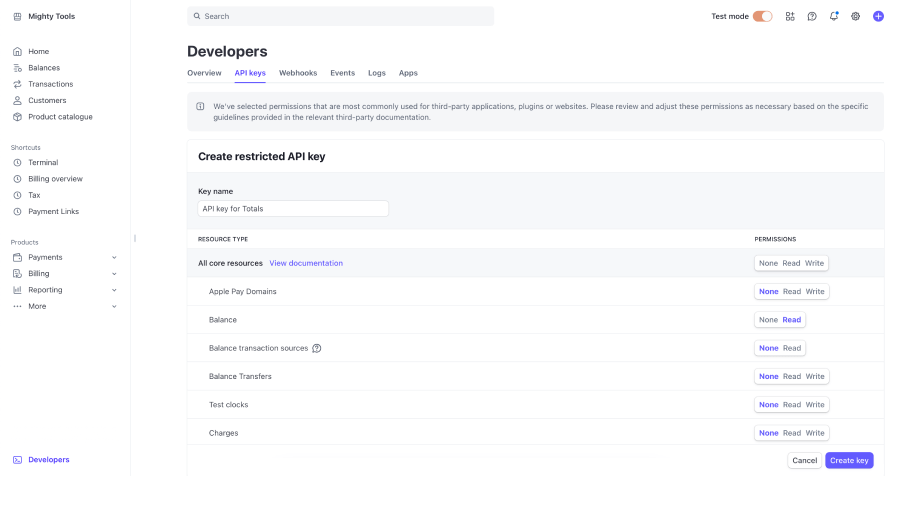Set Test clocks permission to Read
900x506 pixels.
pyautogui.click(x=792, y=405)
